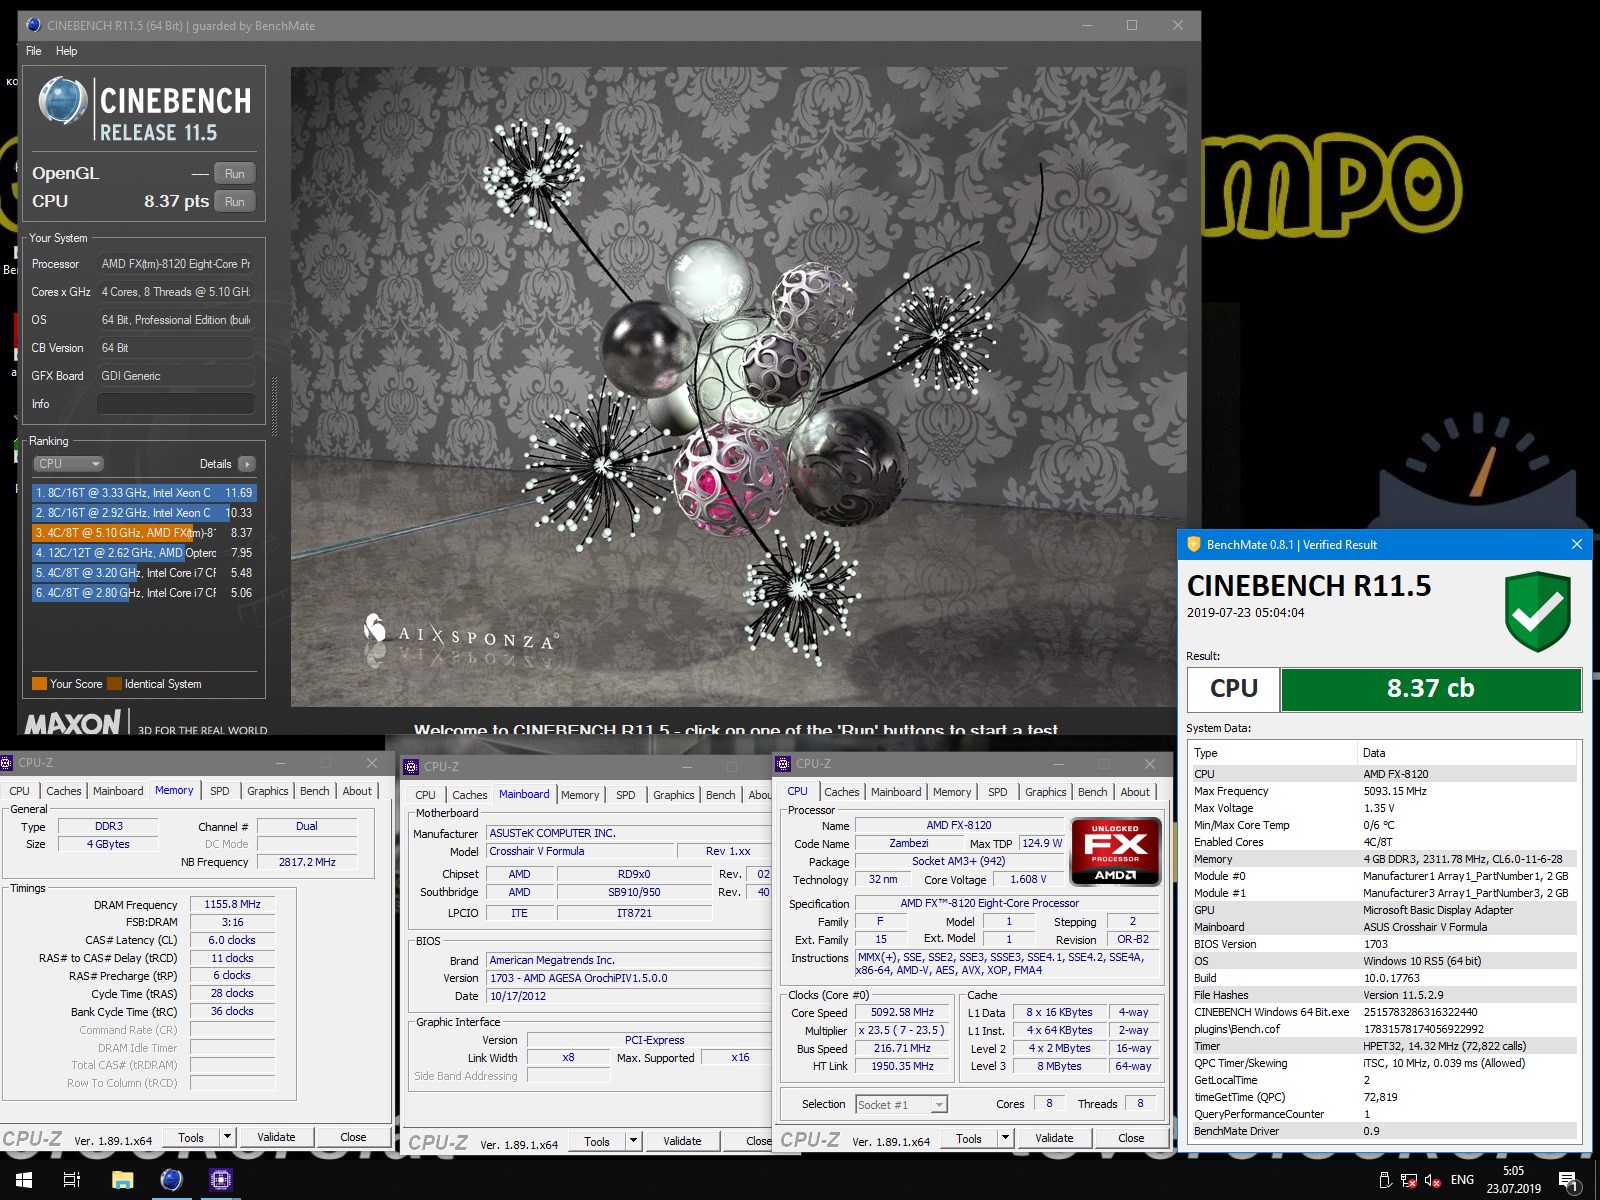
Task: Open Caches tab in Mainboard CPU-Z window
Action: 470,795
